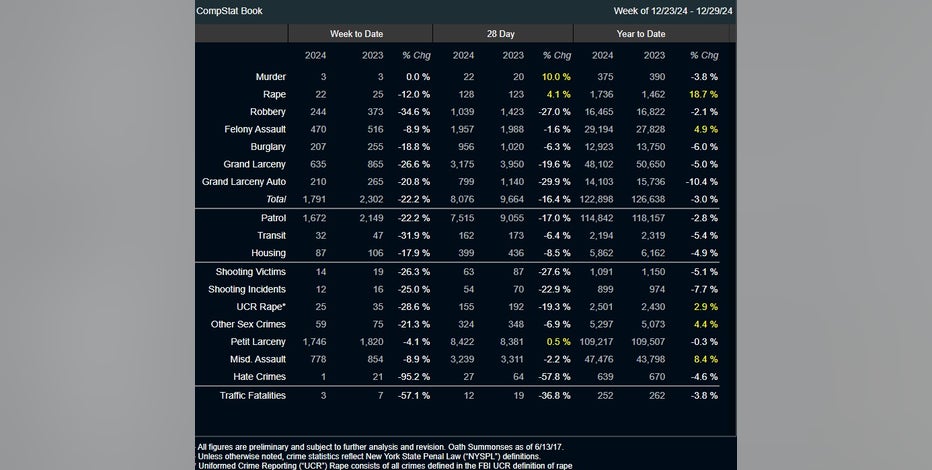Select the Year to Date column header
The width and height of the screenshot is (932, 470).
641,34
